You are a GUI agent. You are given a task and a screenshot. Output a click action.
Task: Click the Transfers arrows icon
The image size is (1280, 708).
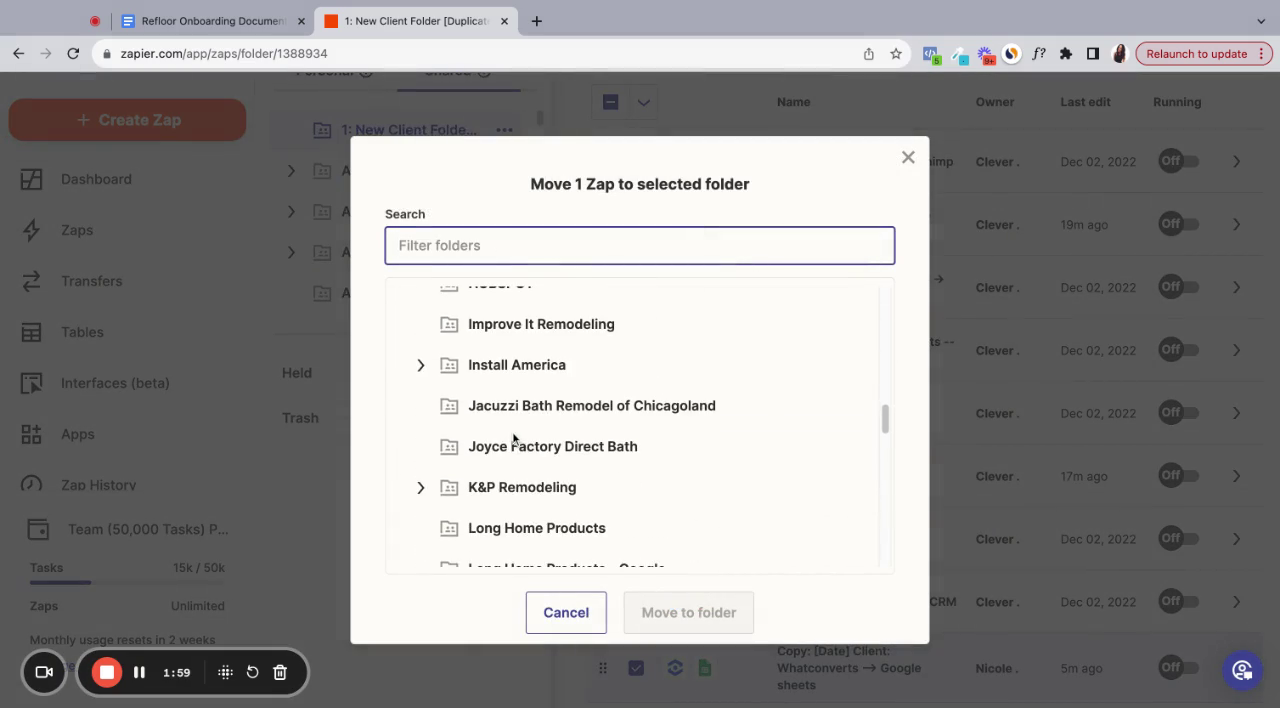pos(32,281)
